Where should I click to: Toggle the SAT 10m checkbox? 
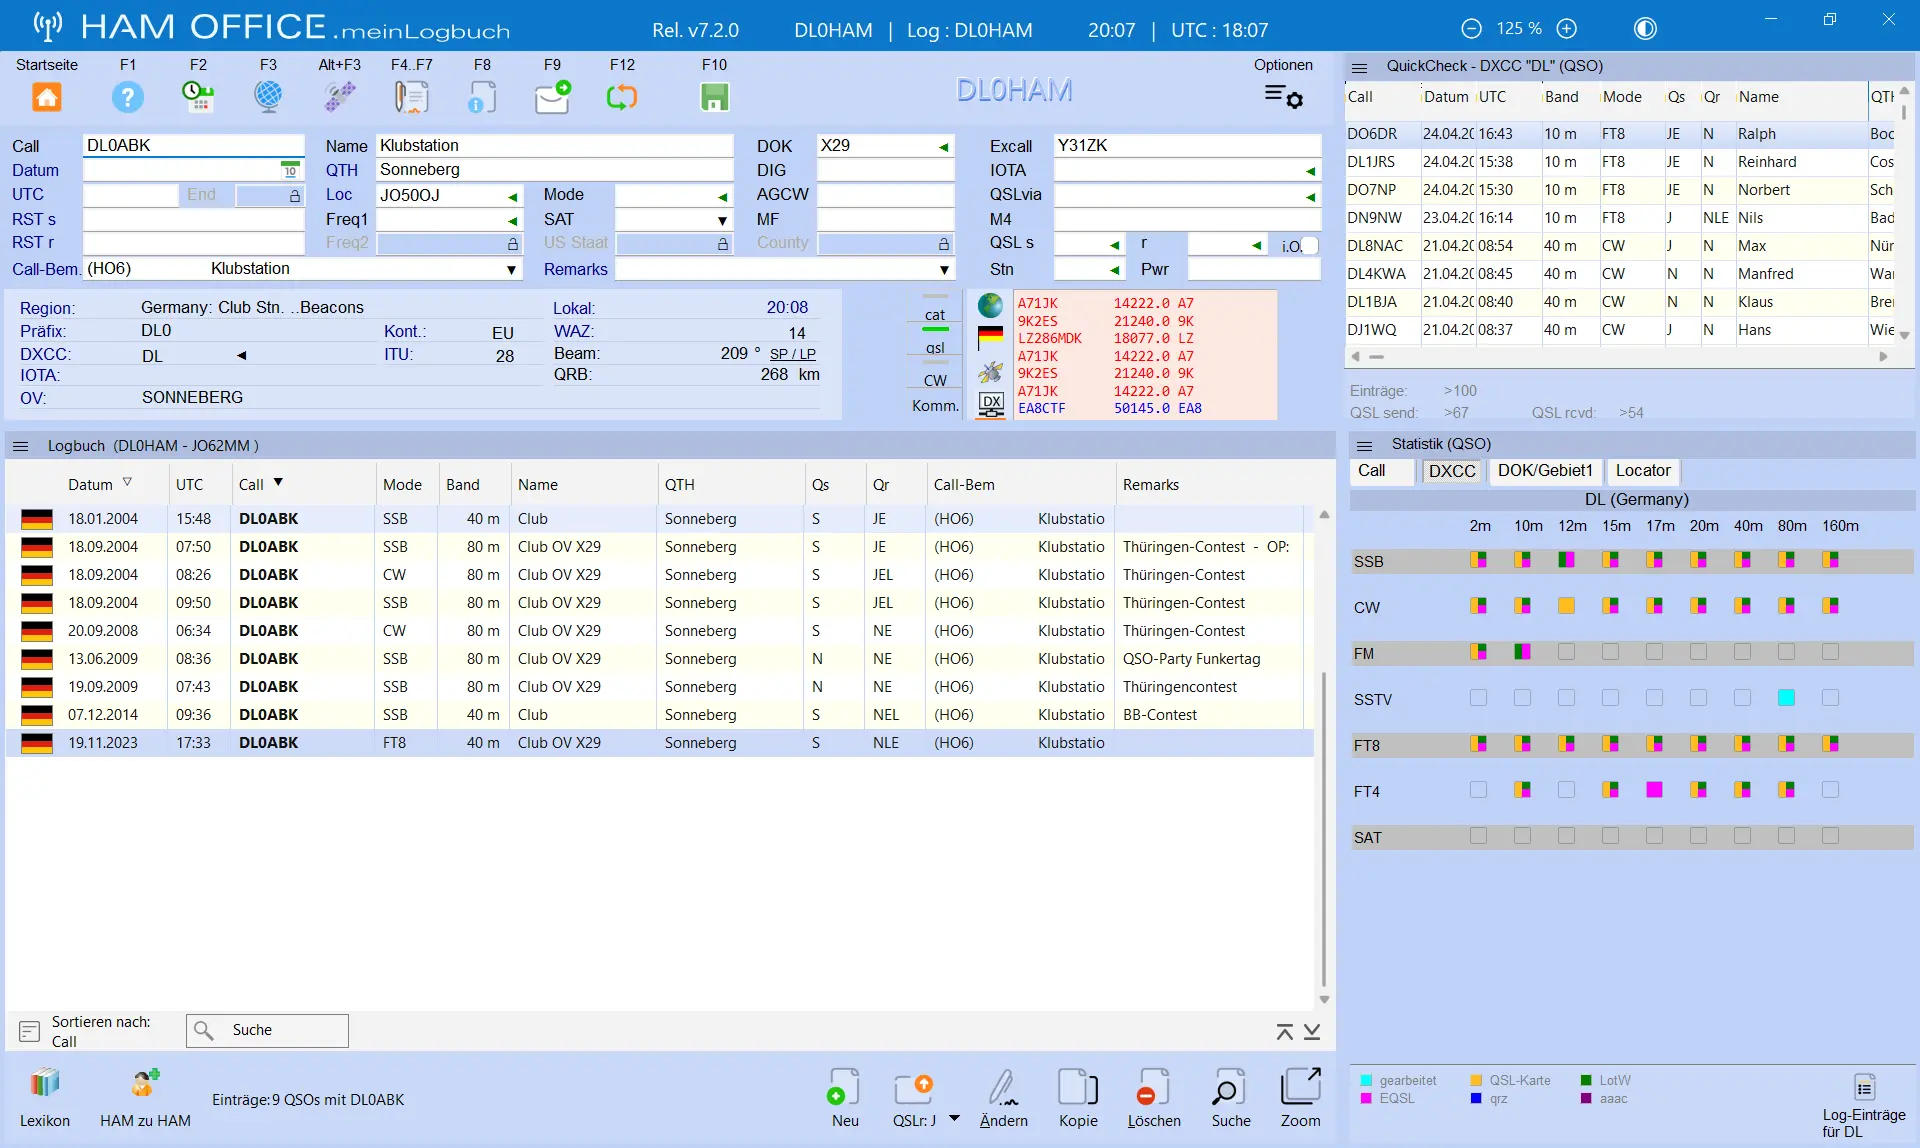1522,836
